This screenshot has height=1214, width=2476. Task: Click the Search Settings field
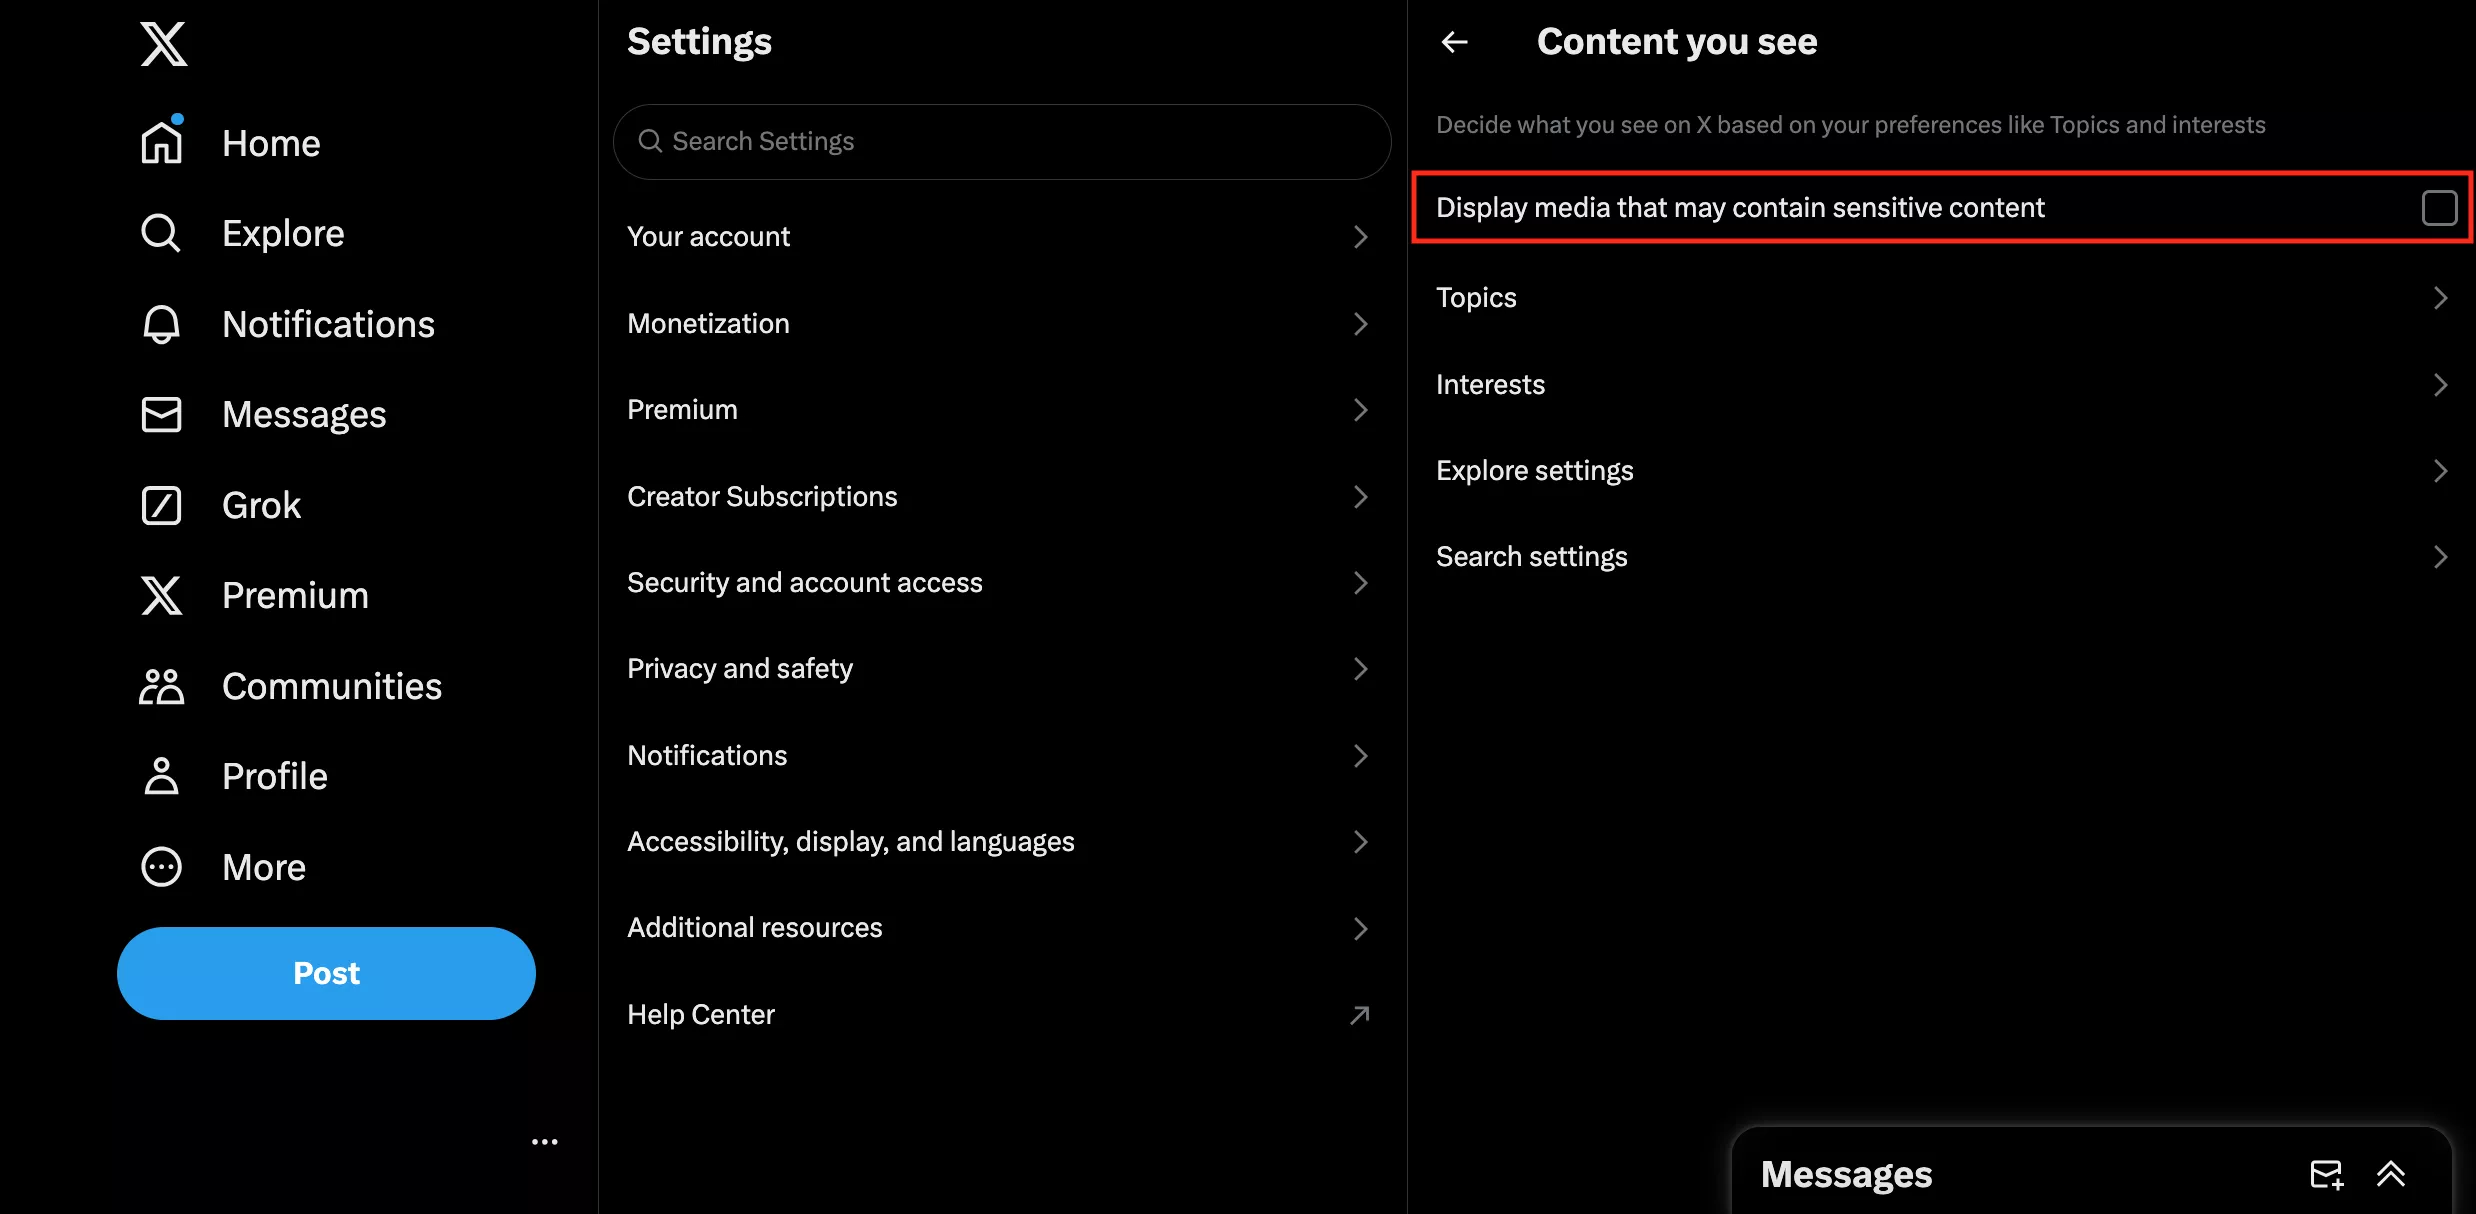pyautogui.click(x=1002, y=142)
